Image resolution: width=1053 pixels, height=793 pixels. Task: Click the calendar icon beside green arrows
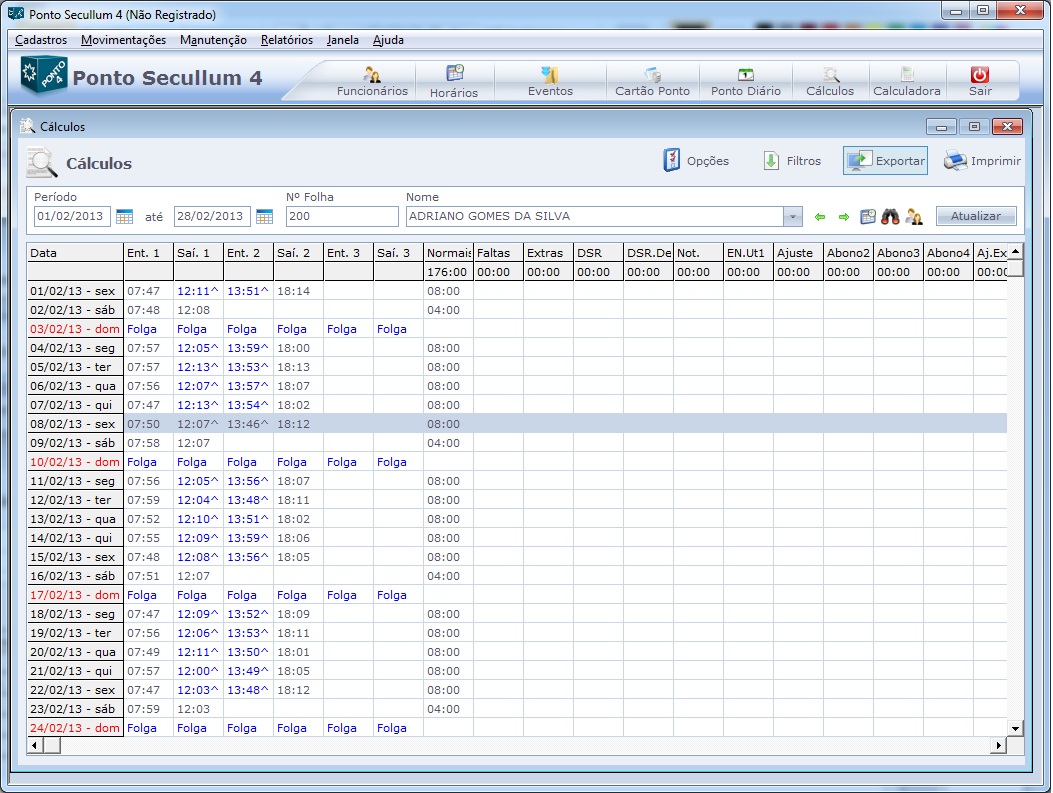[868, 216]
